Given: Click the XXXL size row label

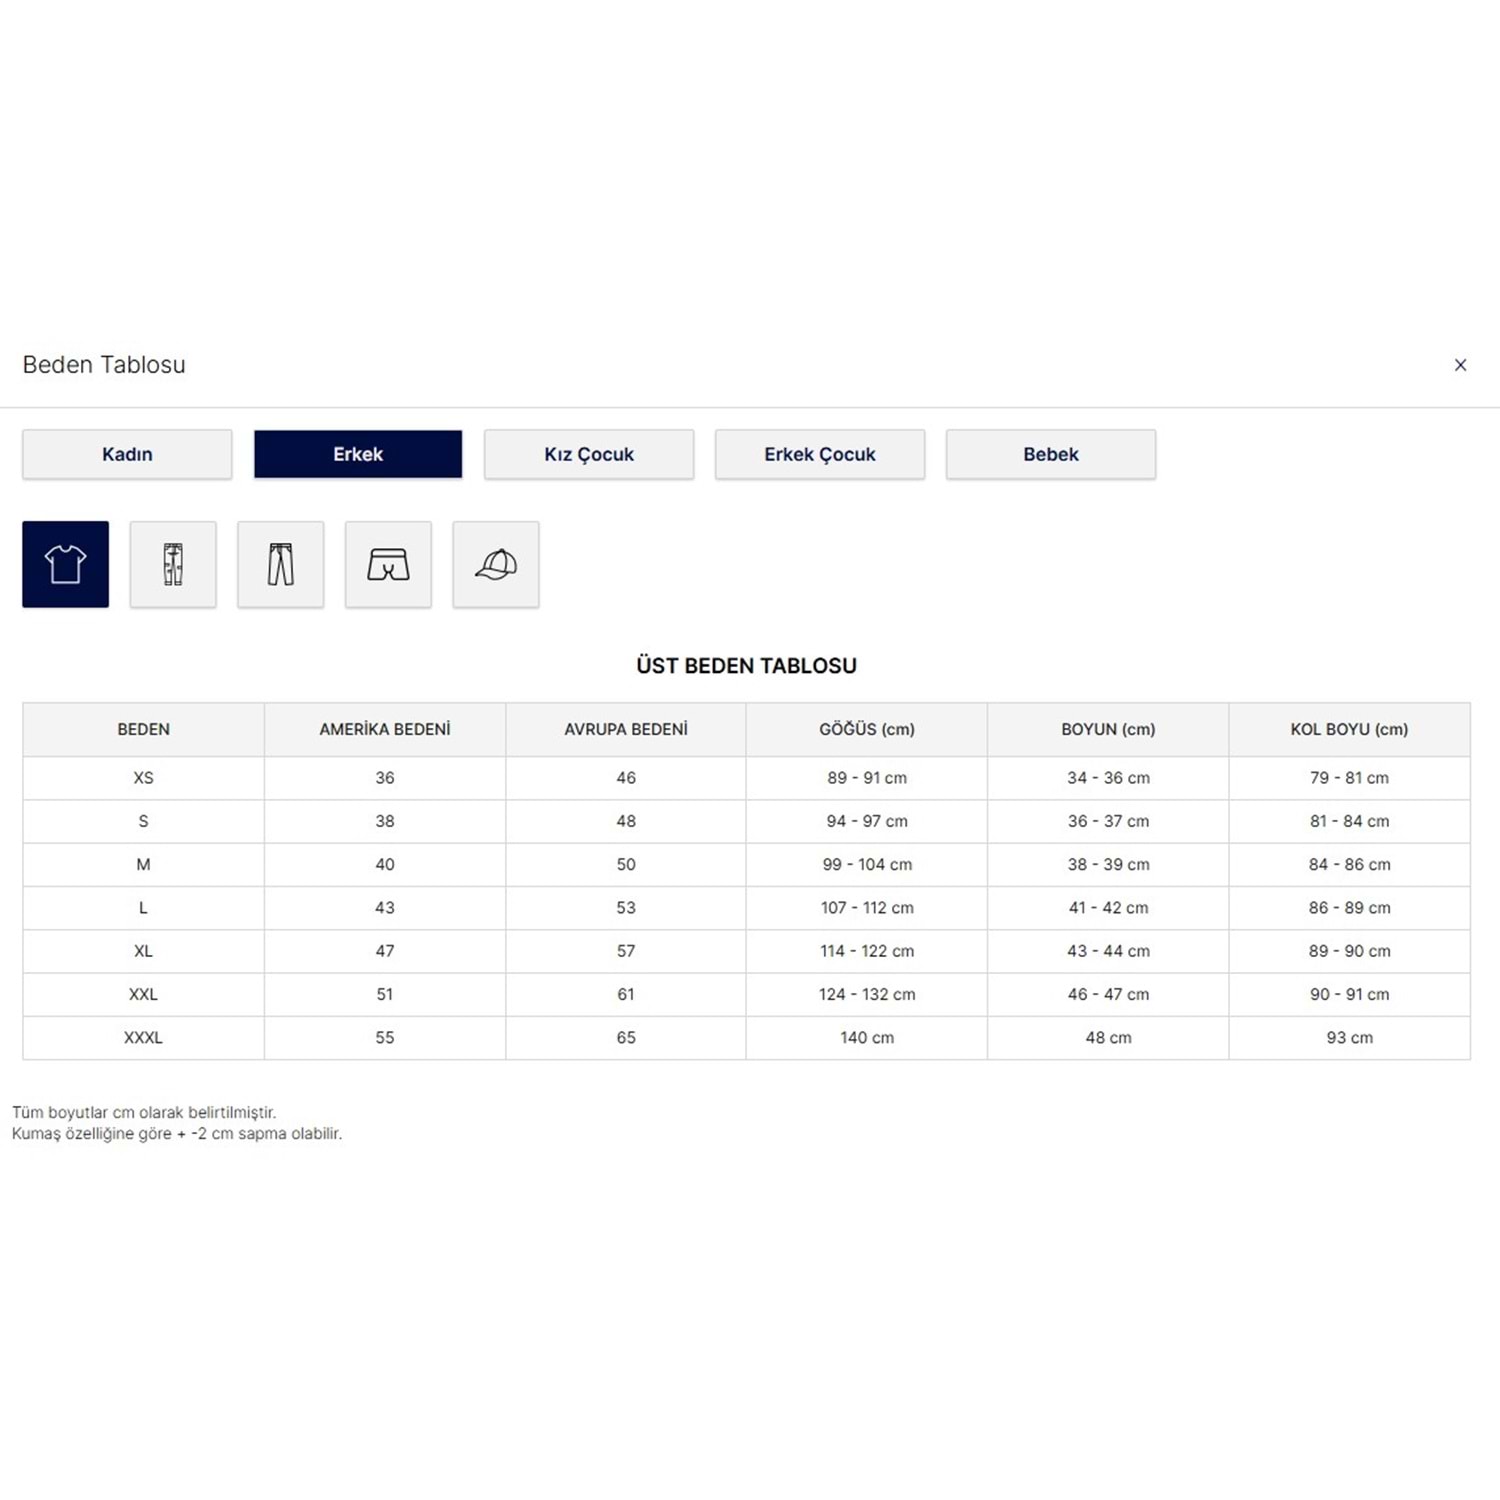Looking at the screenshot, I should pyautogui.click(x=143, y=1038).
